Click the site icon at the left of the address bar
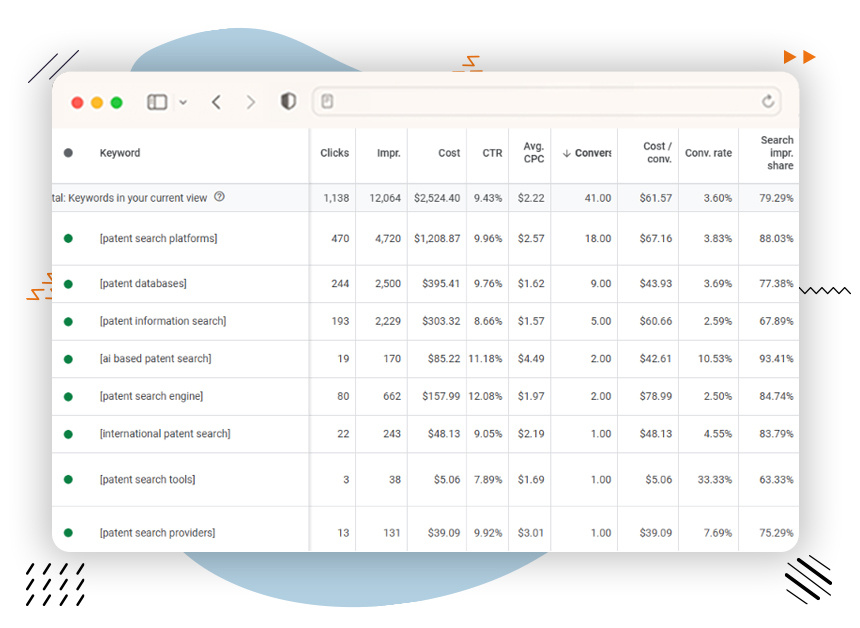Image resolution: width=860 pixels, height=628 pixels. 327,101
